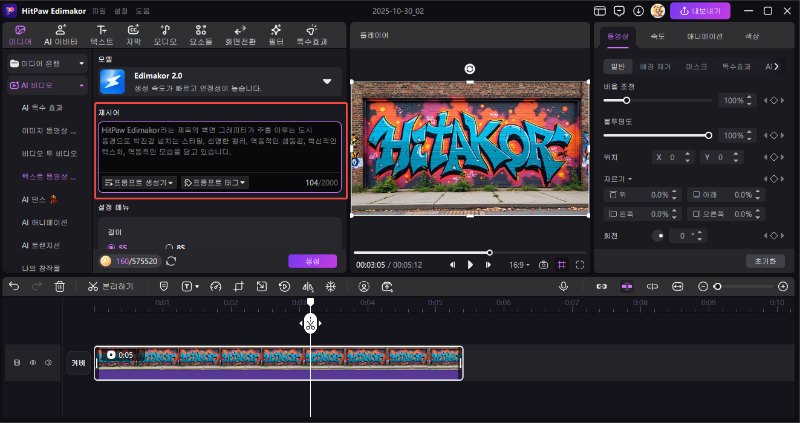Open the Special Effects module icon
The height and width of the screenshot is (423, 800).
click(x=312, y=30)
